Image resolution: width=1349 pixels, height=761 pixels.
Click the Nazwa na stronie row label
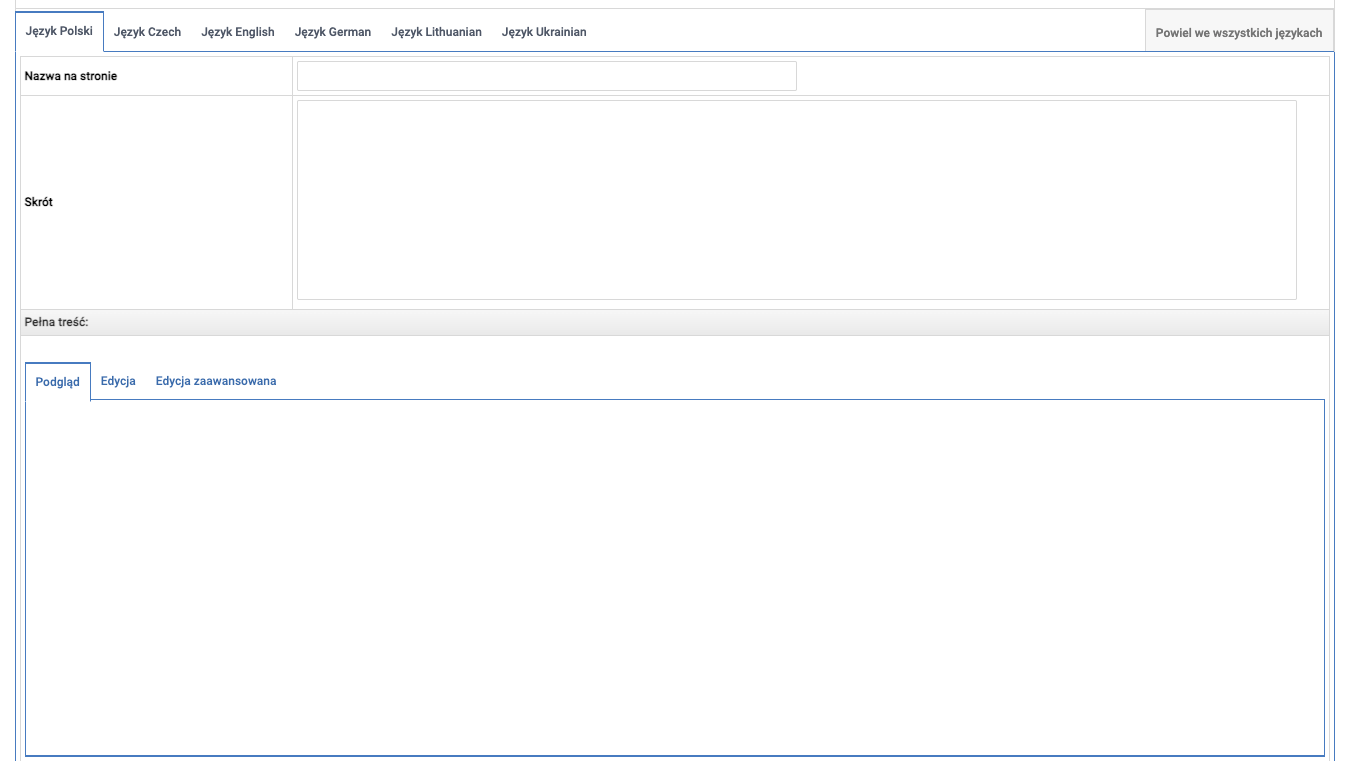pos(70,75)
